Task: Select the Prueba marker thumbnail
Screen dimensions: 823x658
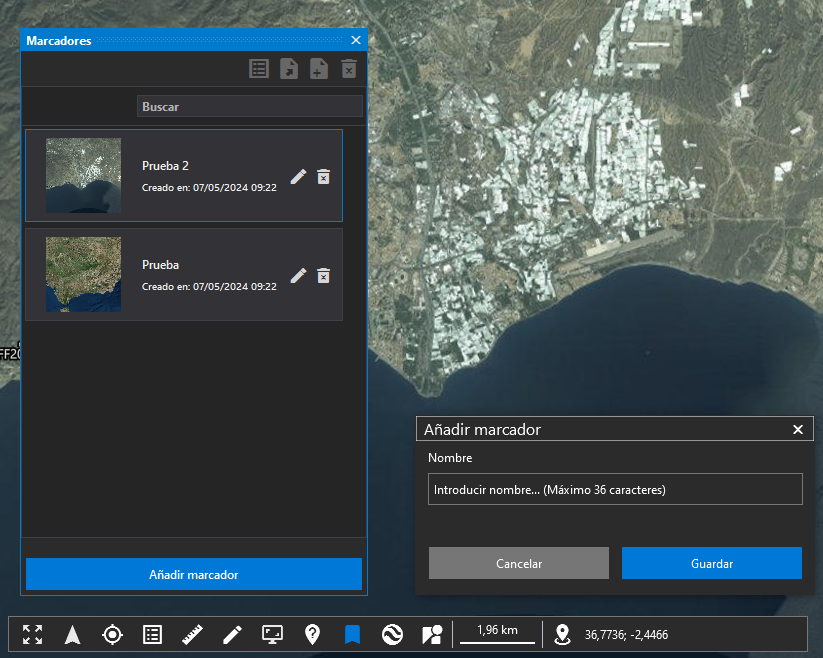Action: point(84,274)
